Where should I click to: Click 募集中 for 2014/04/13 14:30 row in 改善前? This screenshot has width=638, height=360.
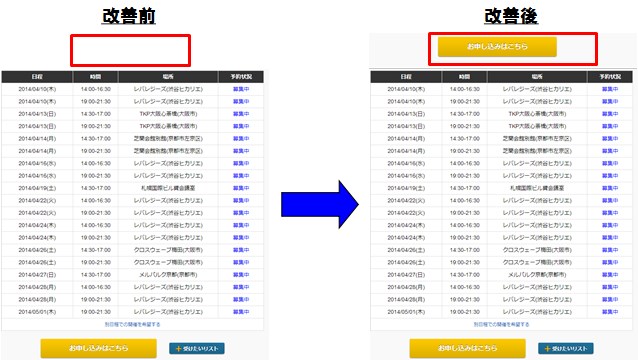pos(241,114)
